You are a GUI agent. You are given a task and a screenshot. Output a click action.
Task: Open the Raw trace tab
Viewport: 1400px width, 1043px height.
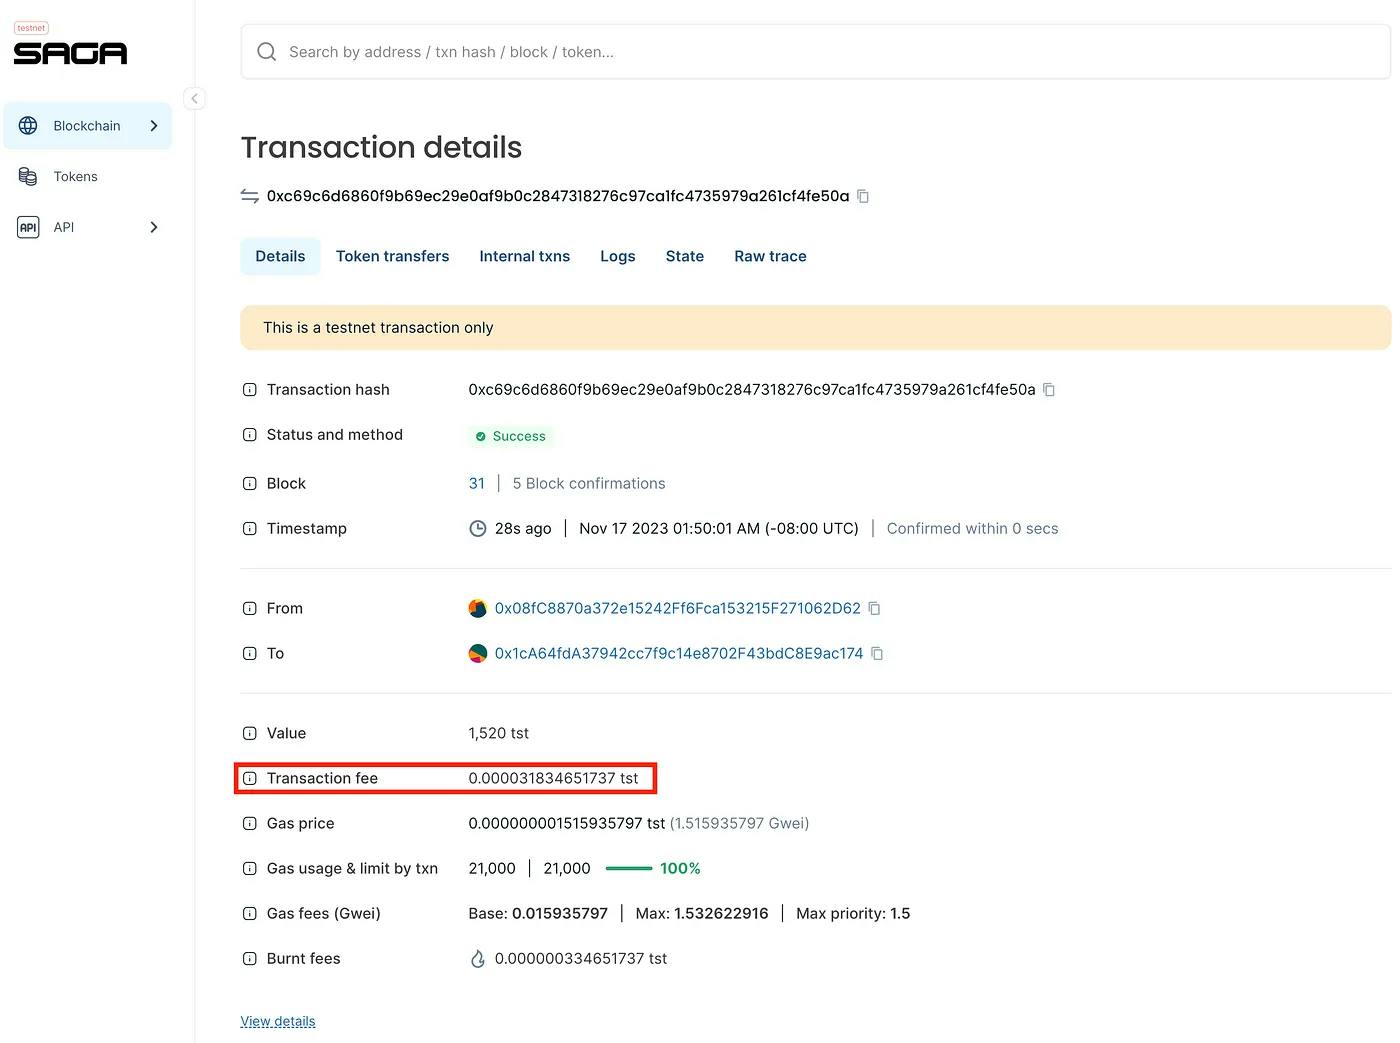pyautogui.click(x=770, y=256)
